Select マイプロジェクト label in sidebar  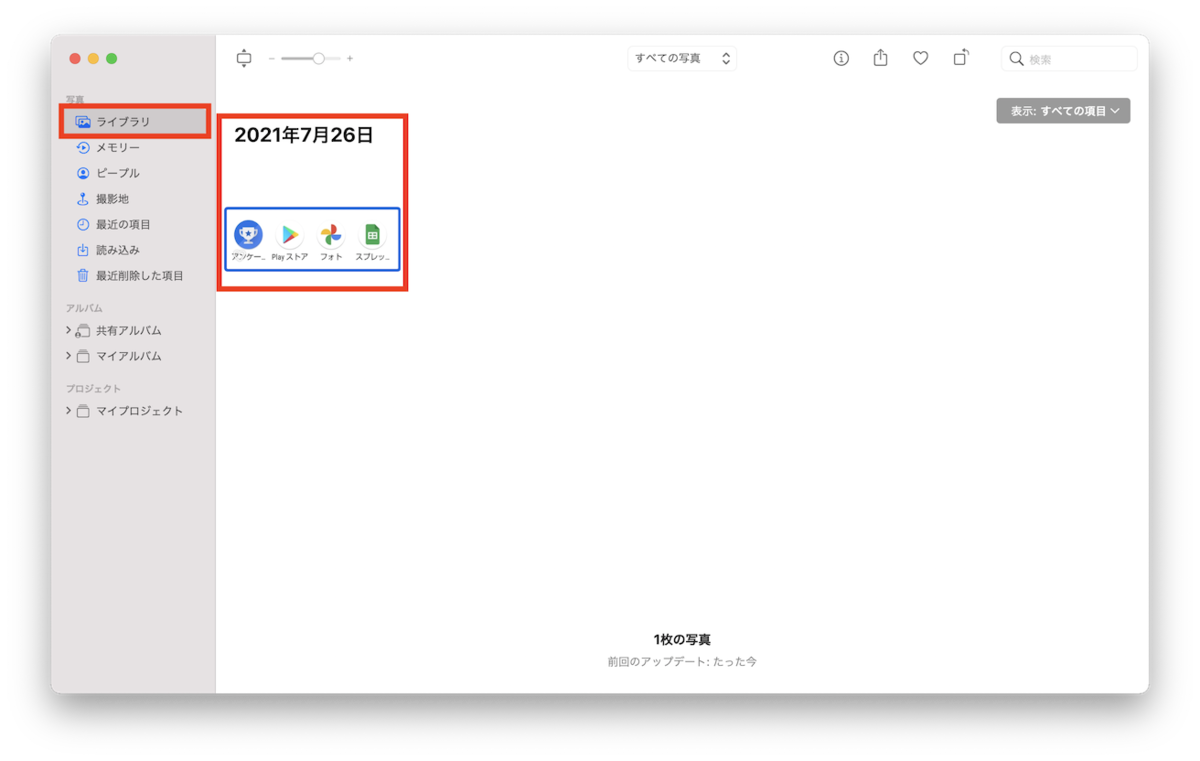point(139,411)
